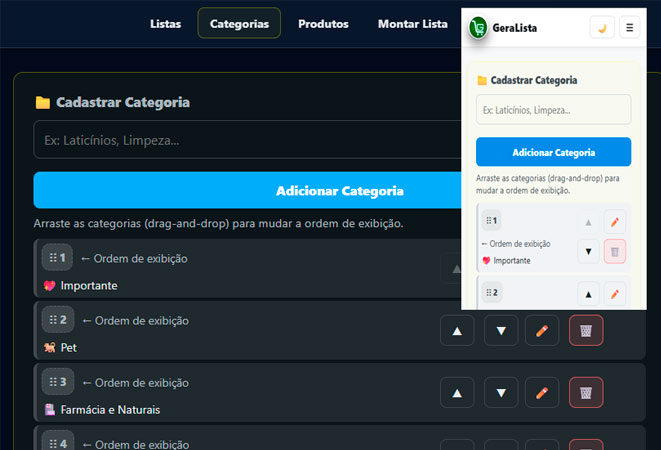Open the Montar Lista tab
Image resolution: width=661 pixels, height=450 pixels.
[x=413, y=24]
